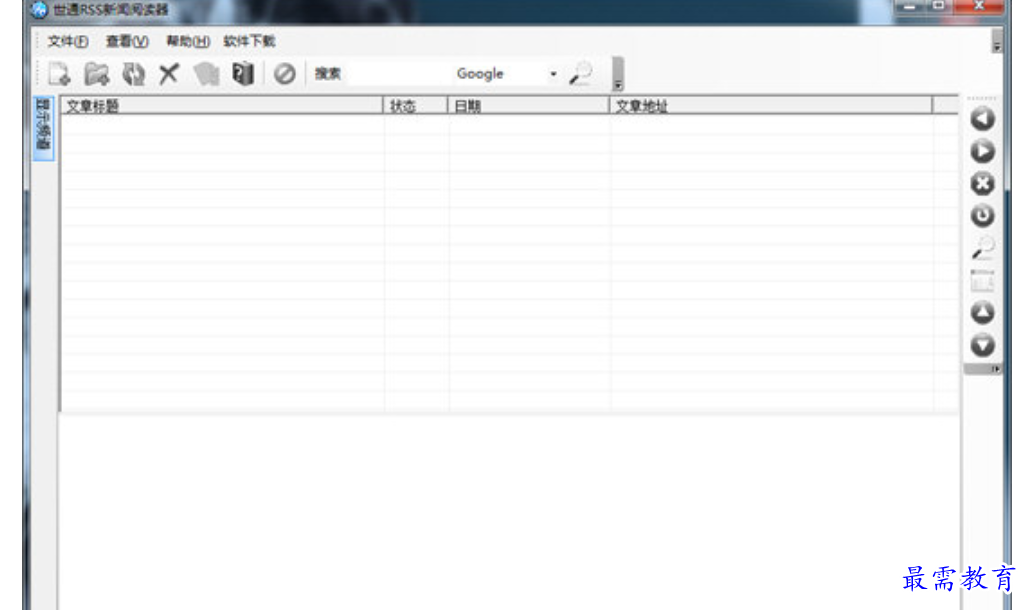The height and width of the screenshot is (610, 1024).
Task: Click the new feed document icon
Action: click(x=59, y=74)
